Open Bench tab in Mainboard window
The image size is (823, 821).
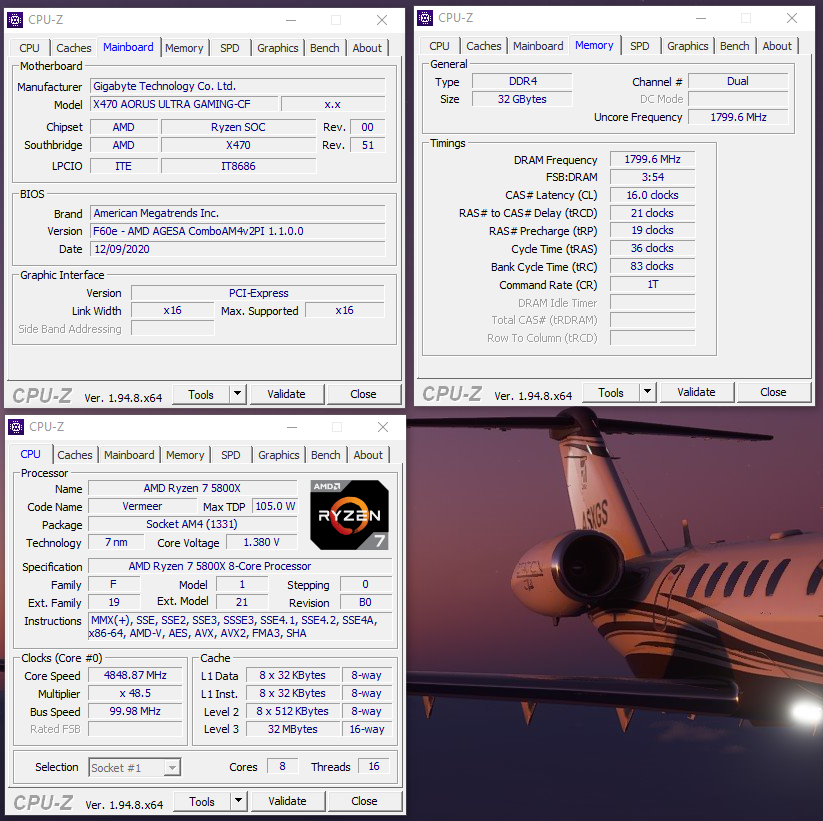pos(325,48)
